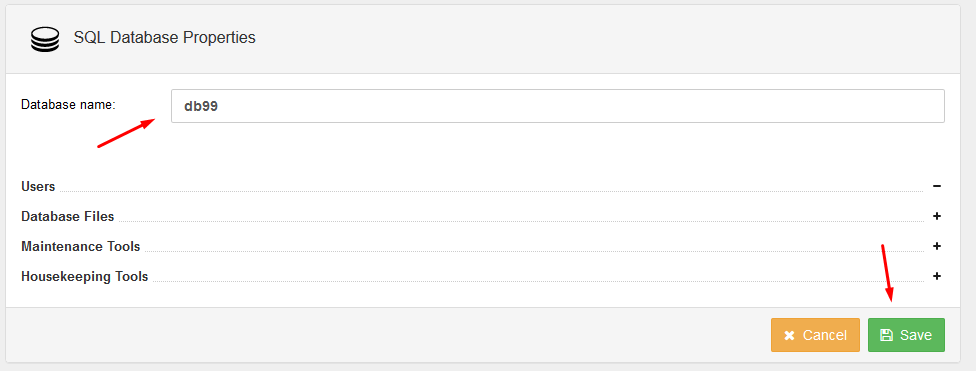
Task: Expand Housekeeping Tools using plus icon
Action: 937,276
